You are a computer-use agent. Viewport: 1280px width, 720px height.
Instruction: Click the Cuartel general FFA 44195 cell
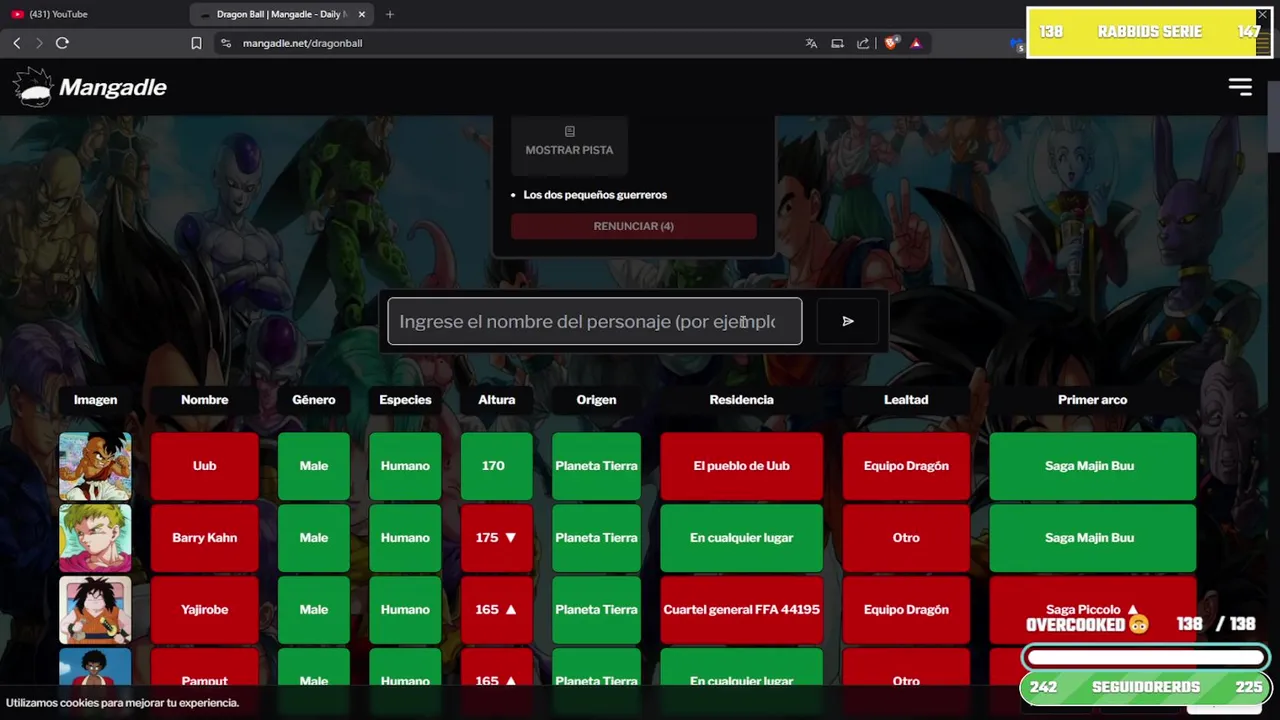[x=742, y=610]
